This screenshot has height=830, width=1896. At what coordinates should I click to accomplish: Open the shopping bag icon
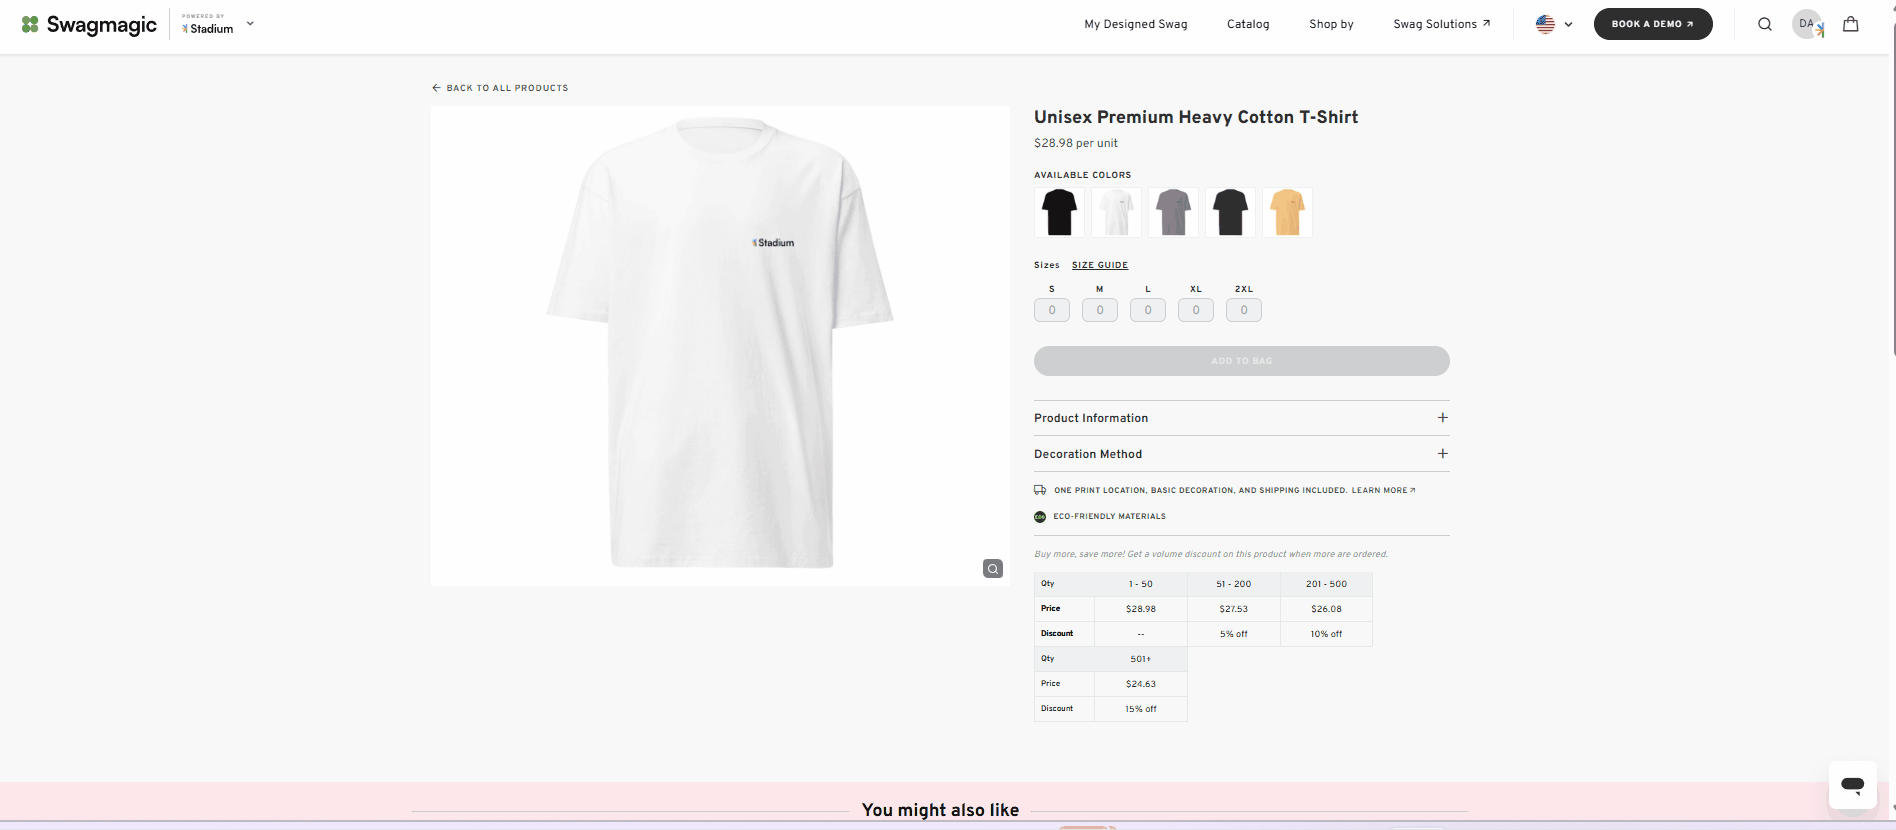coord(1851,24)
